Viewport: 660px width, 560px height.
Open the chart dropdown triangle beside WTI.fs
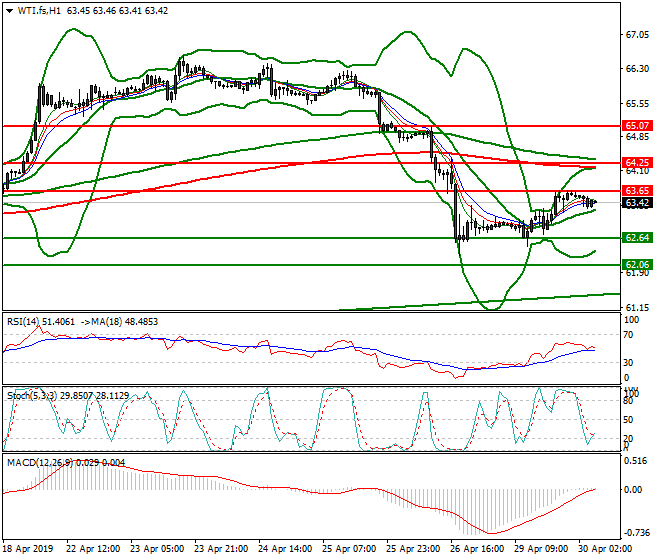pos(10,11)
